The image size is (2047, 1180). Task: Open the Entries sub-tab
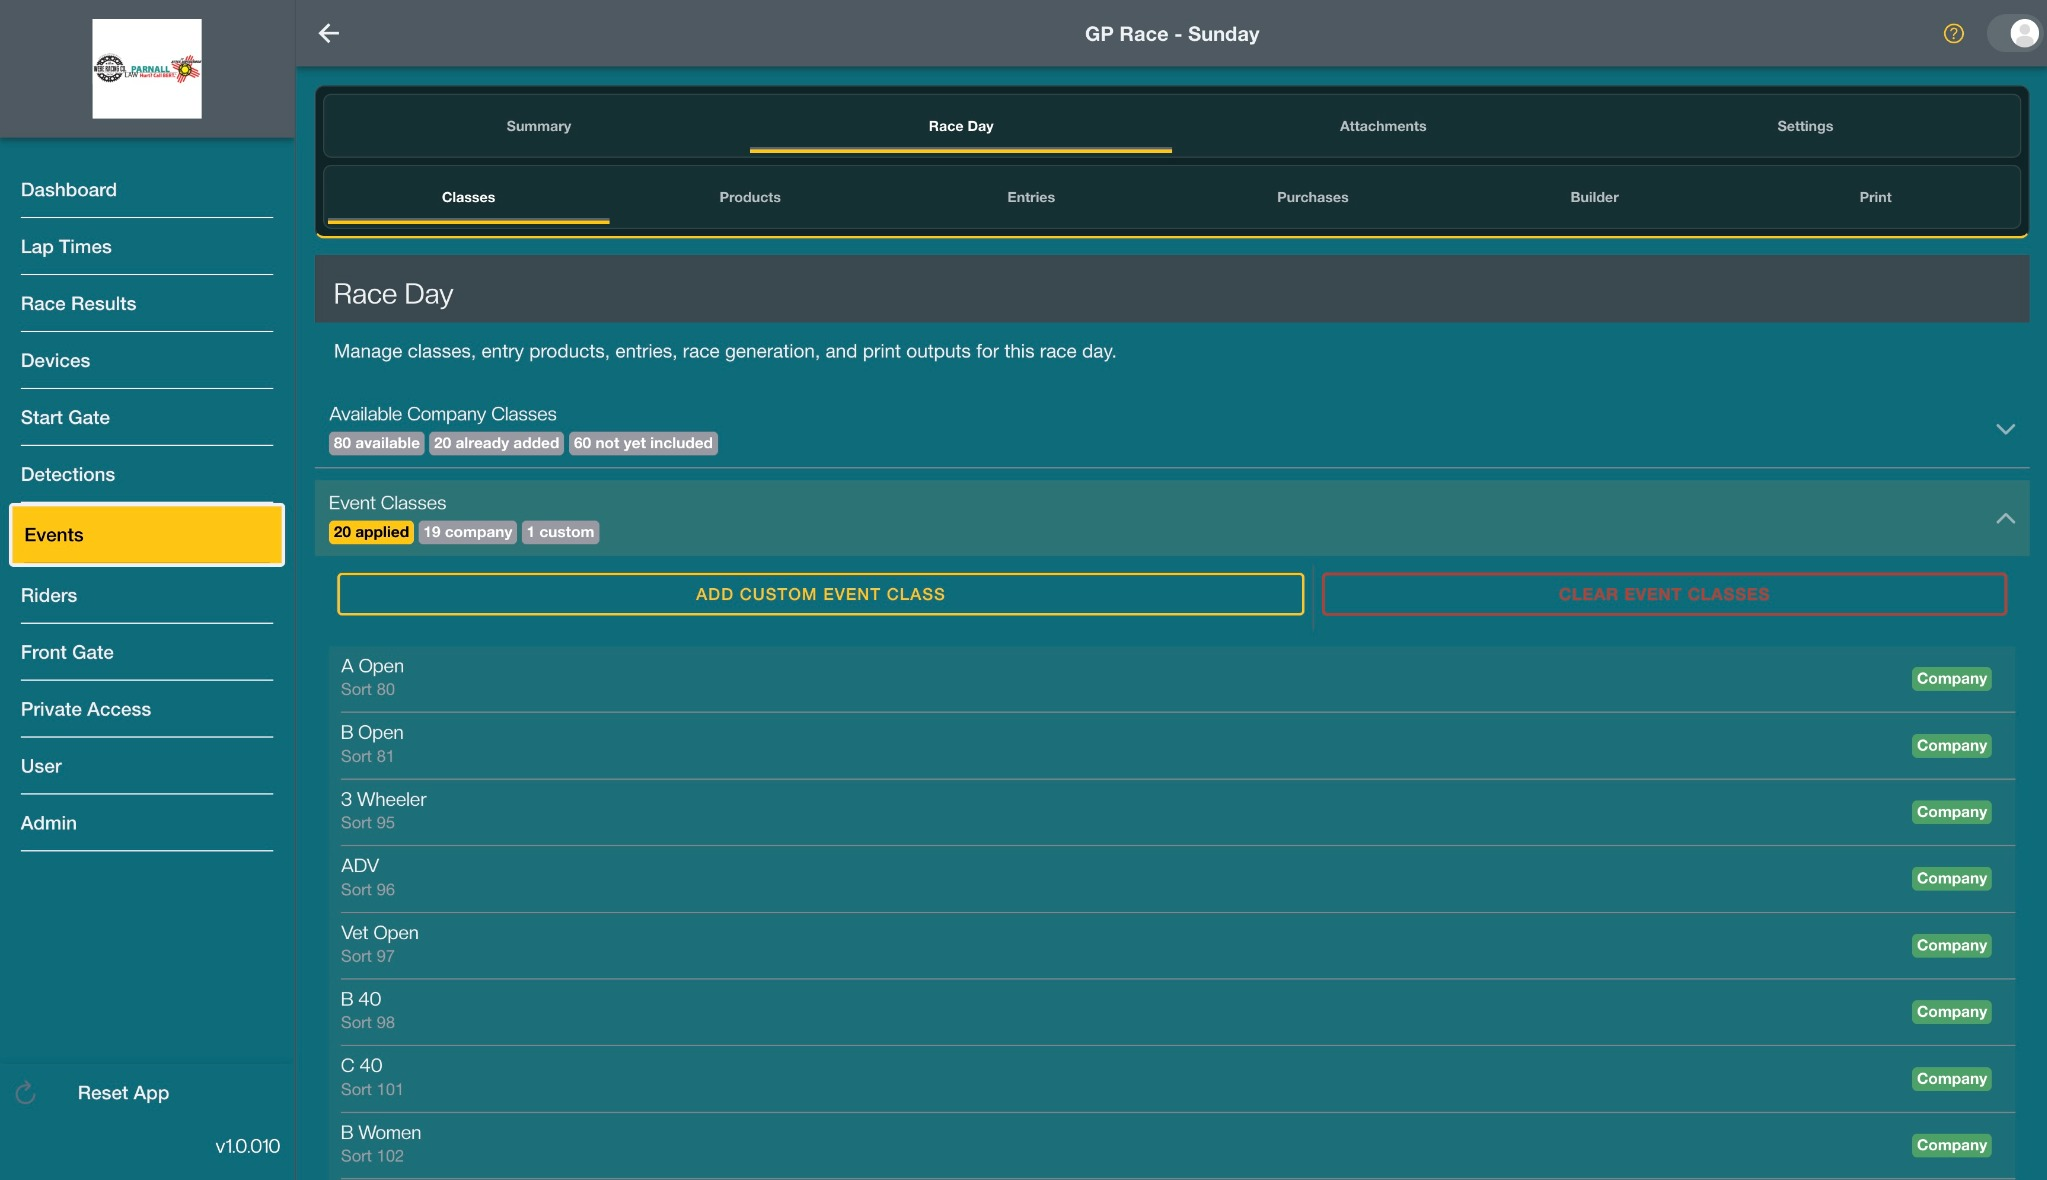click(x=1030, y=197)
